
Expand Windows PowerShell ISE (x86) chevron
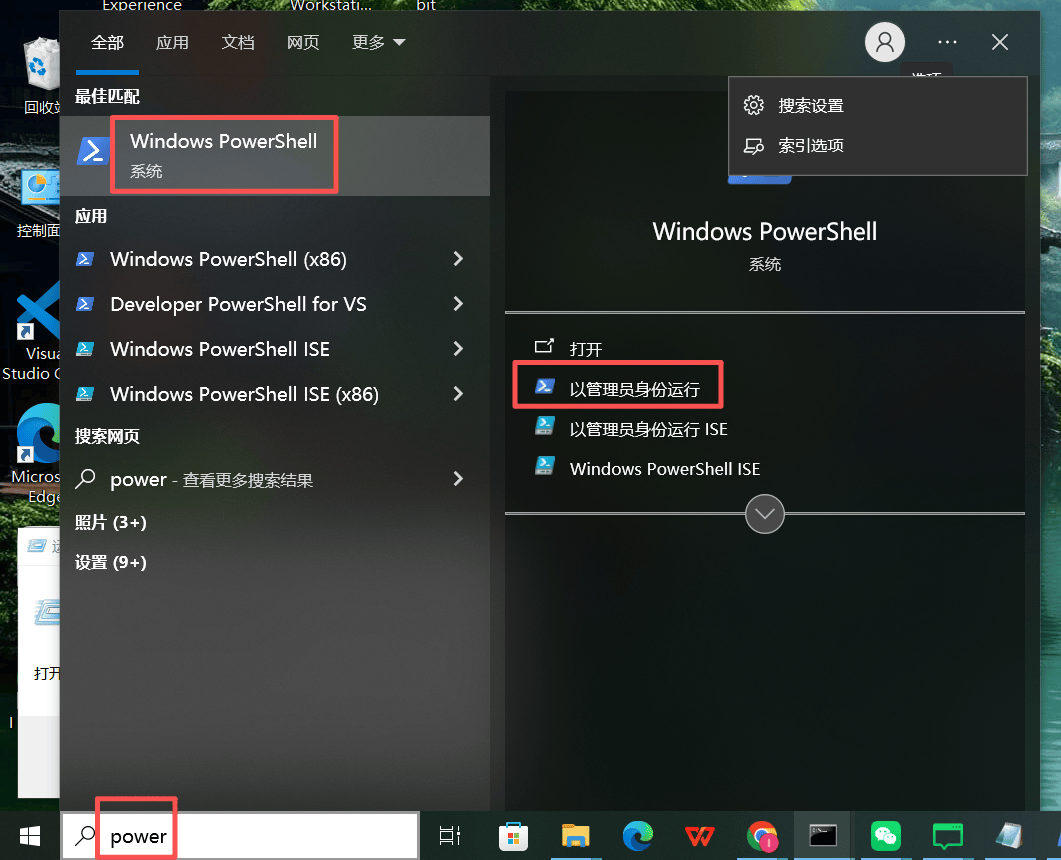click(458, 393)
